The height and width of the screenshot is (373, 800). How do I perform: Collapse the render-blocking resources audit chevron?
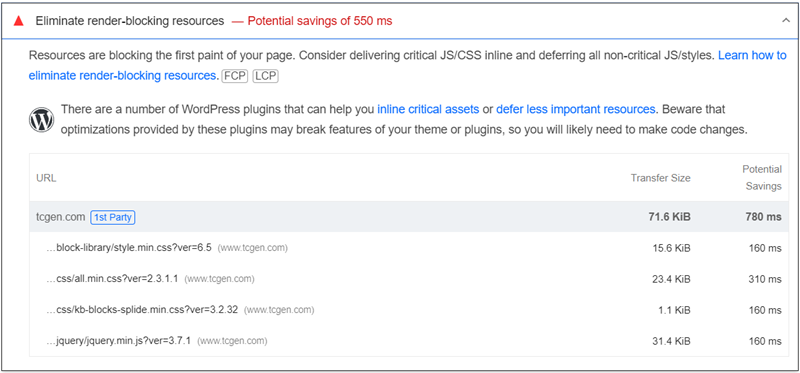point(786,21)
